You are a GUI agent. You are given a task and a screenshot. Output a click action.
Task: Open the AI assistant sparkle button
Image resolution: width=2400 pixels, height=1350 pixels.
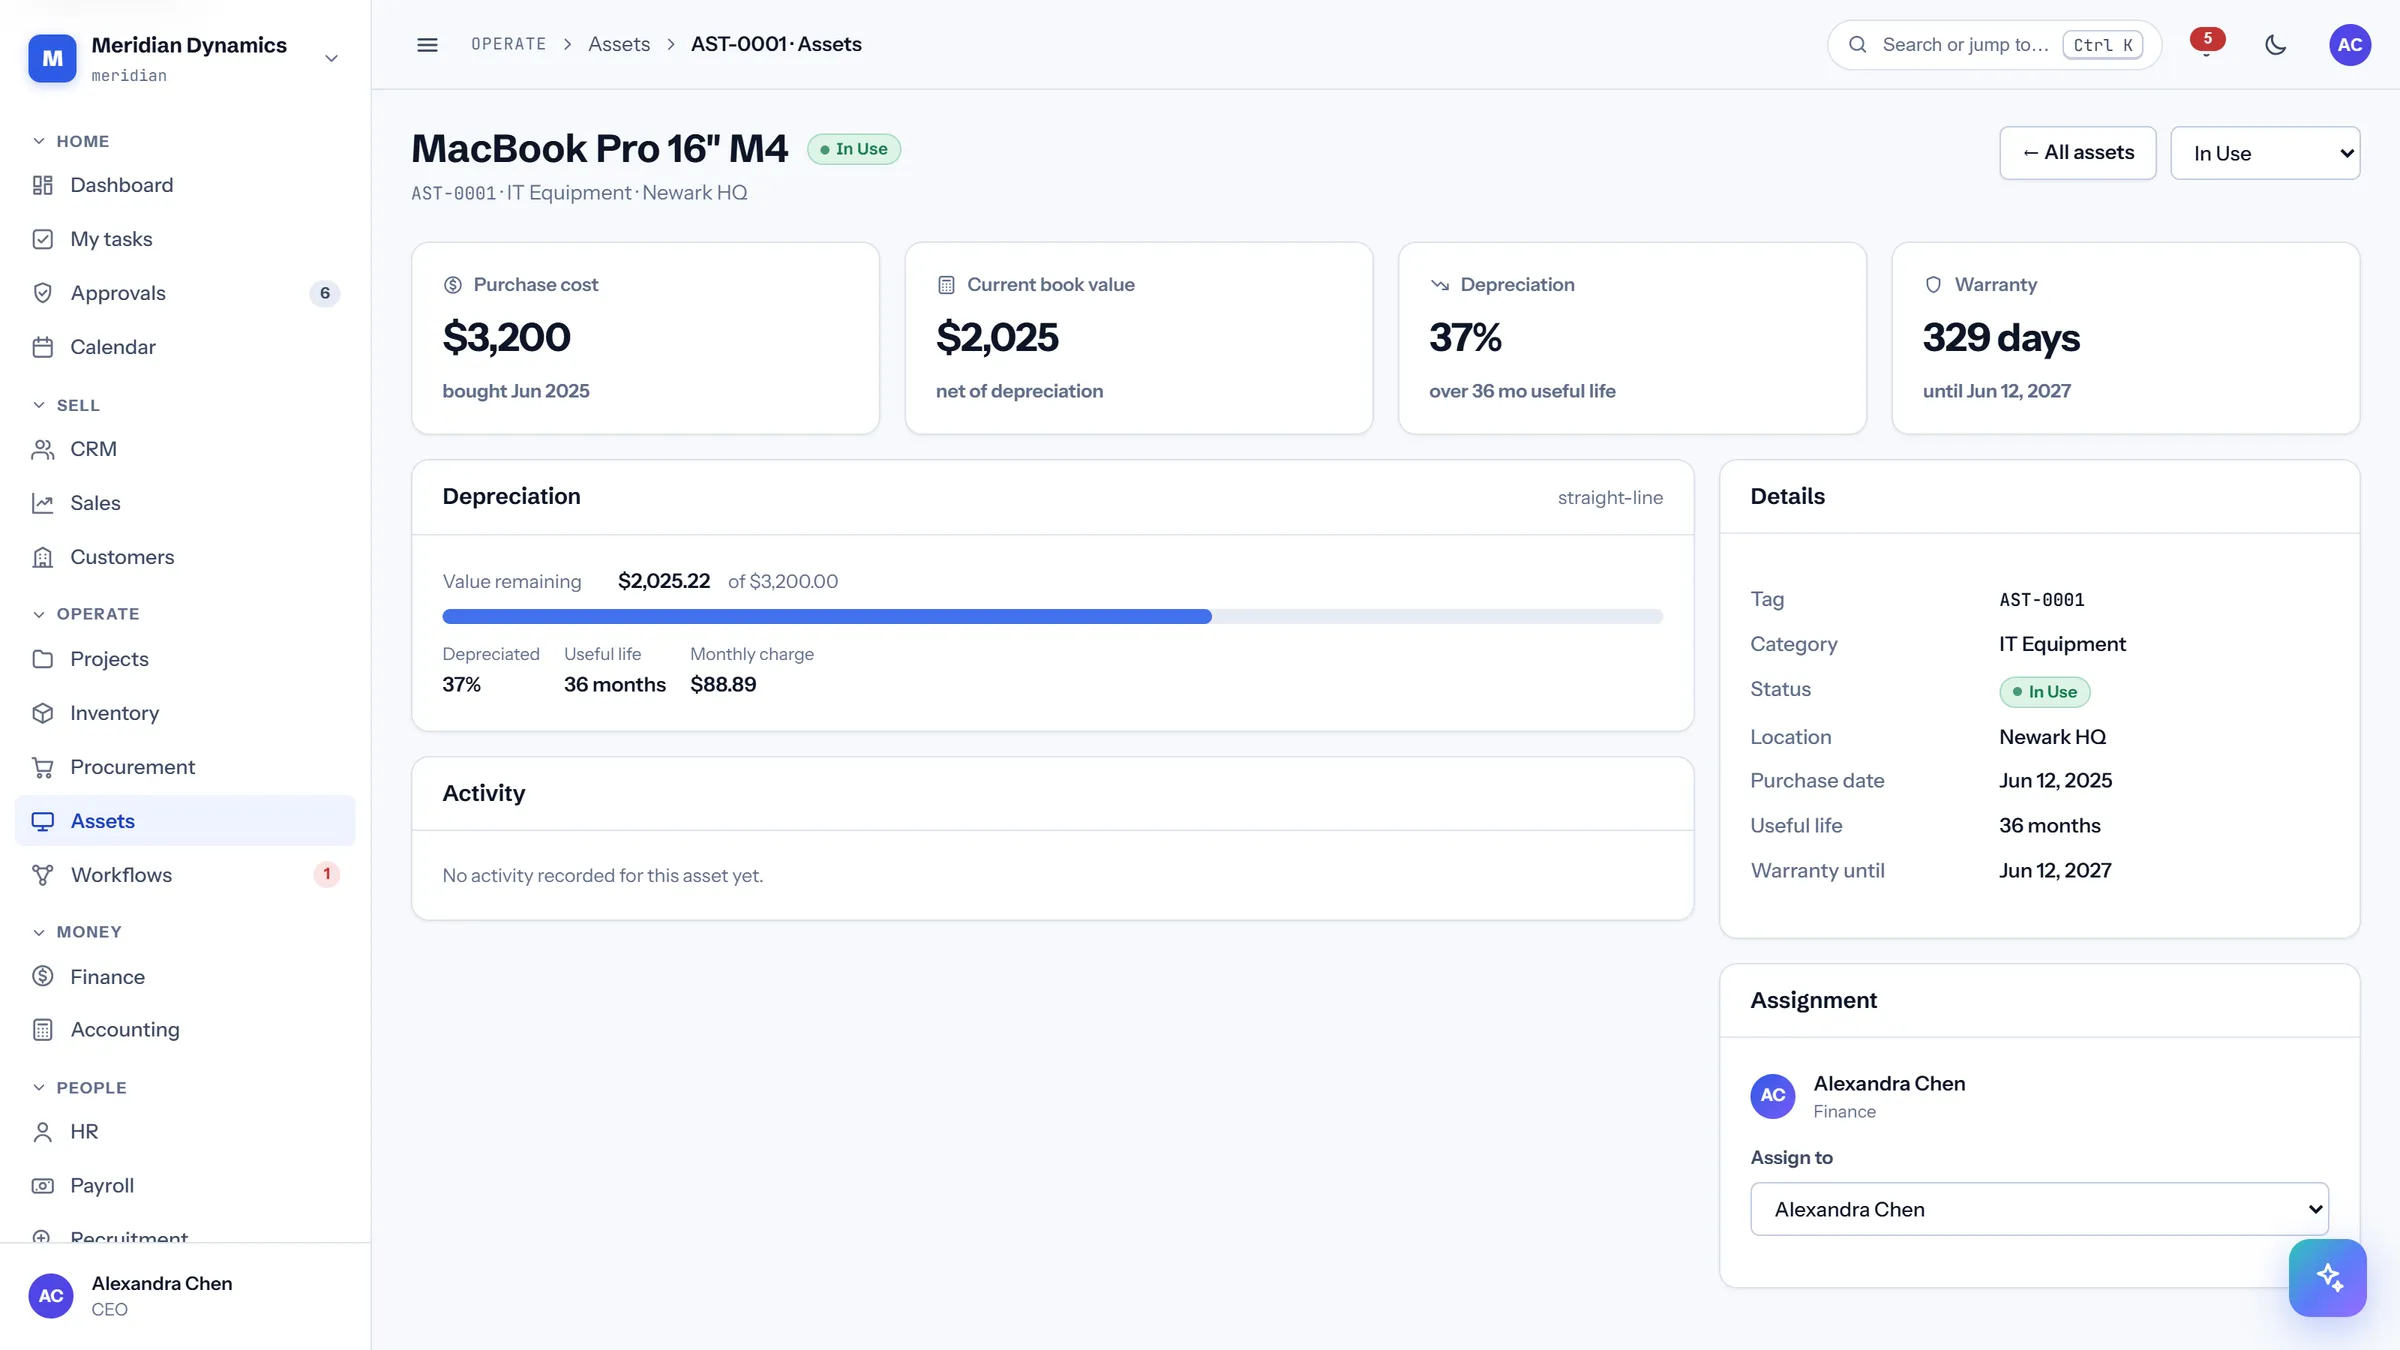pos(2328,1278)
